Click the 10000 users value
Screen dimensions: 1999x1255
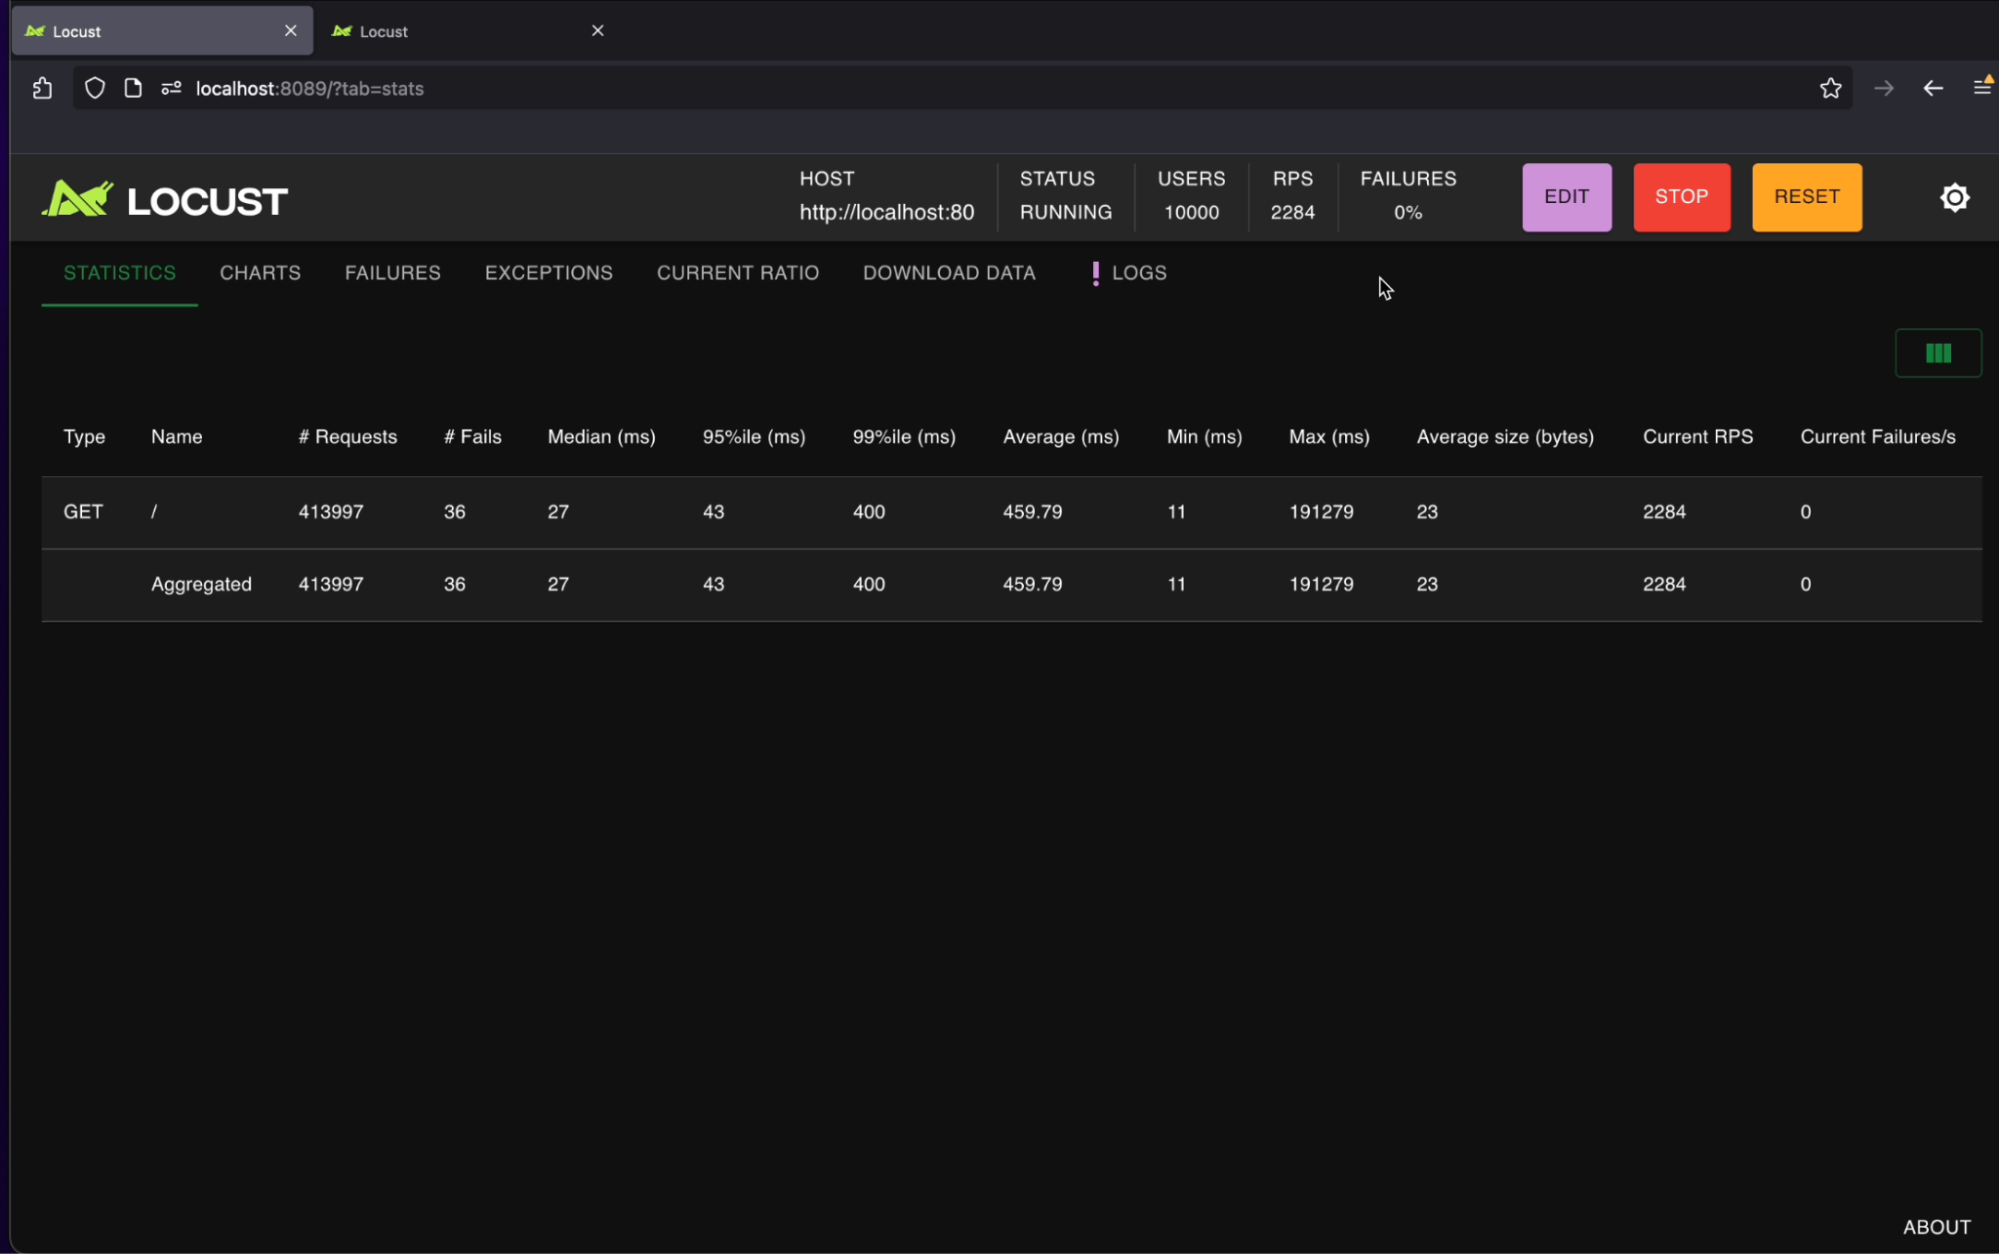coord(1191,212)
